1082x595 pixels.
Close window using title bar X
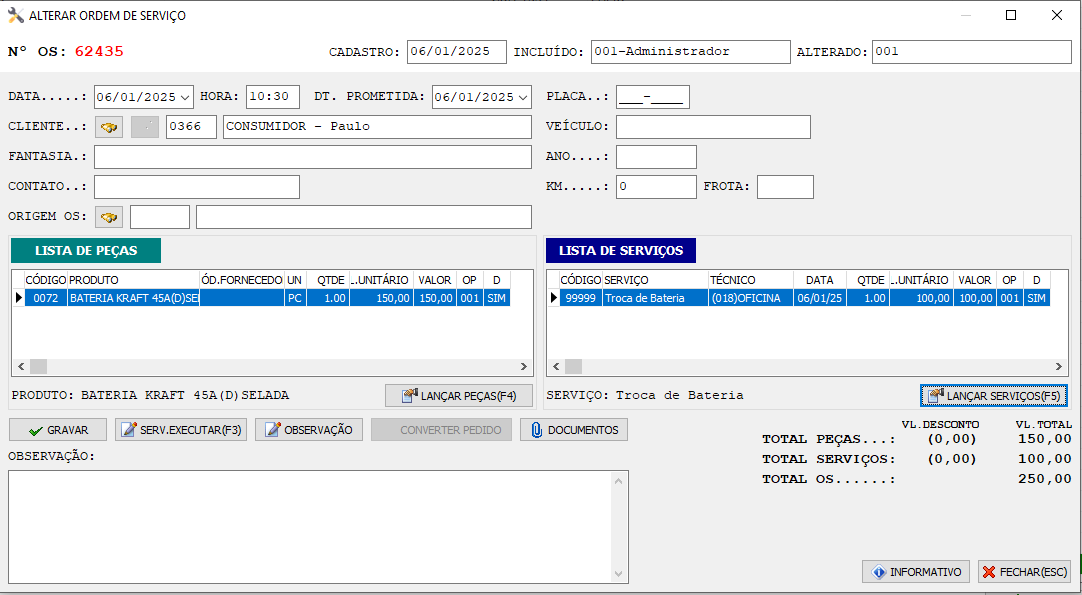tap(1056, 15)
